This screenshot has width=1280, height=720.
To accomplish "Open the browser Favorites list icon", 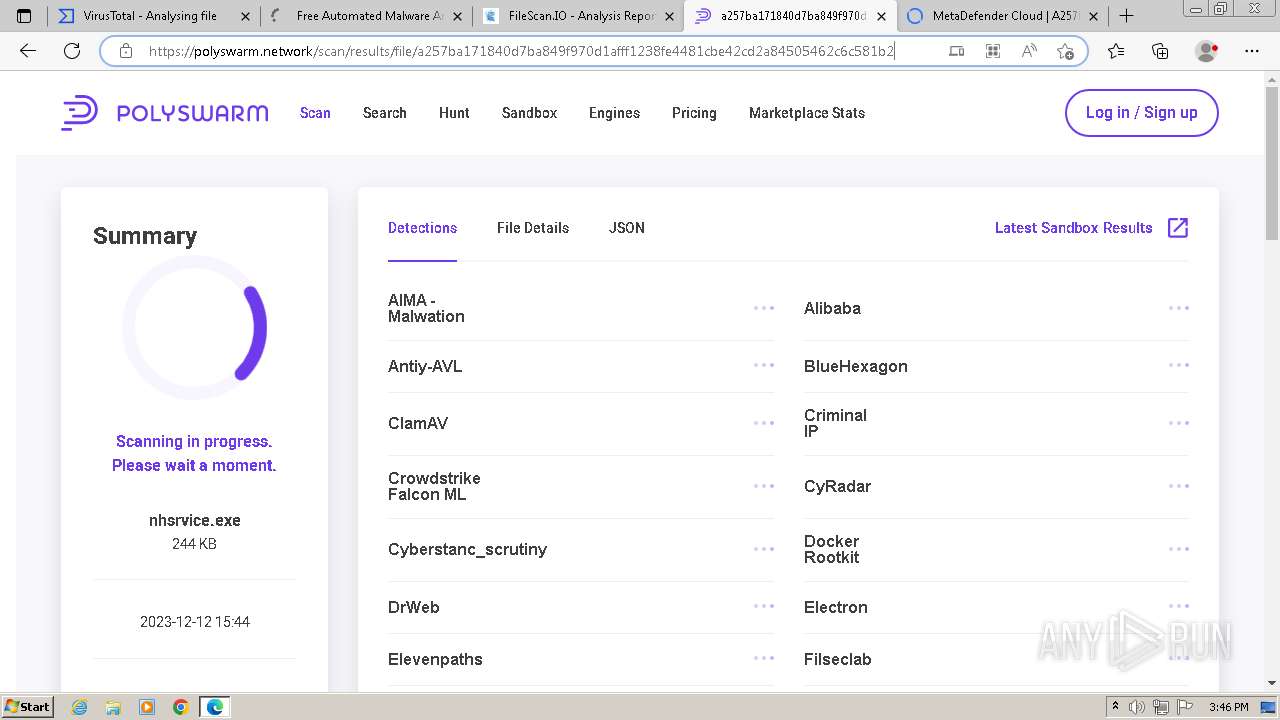I will [x=1116, y=51].
